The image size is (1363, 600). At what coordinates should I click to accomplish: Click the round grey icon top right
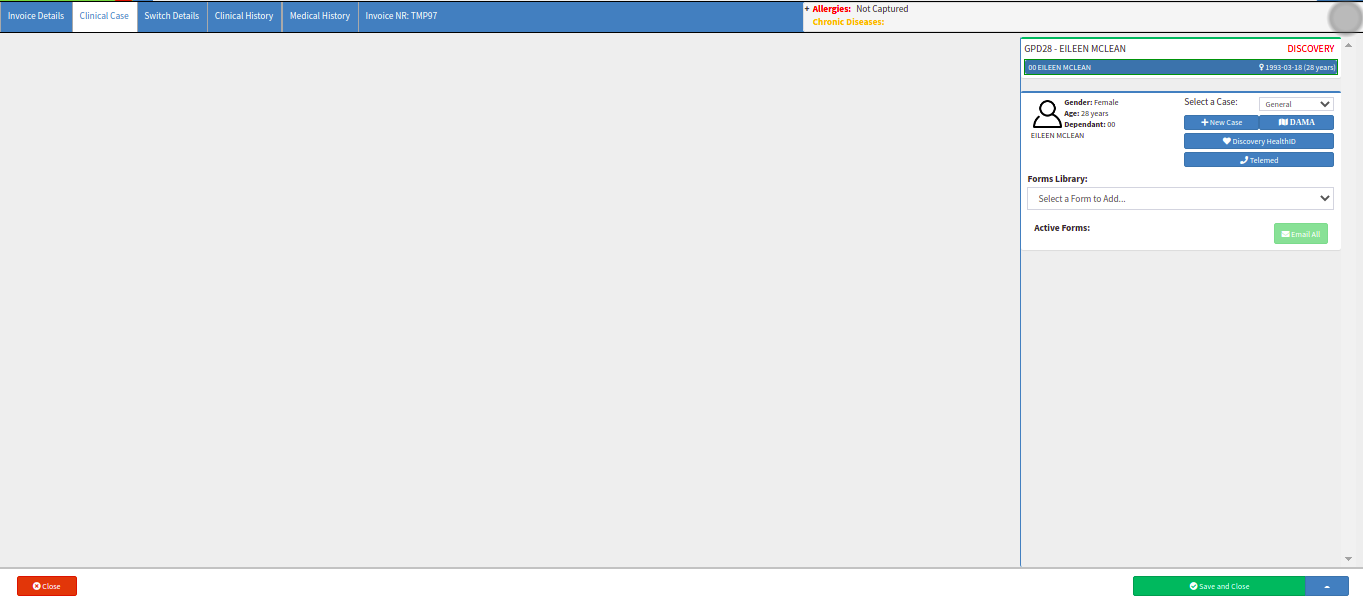[x=1345, y=17]
